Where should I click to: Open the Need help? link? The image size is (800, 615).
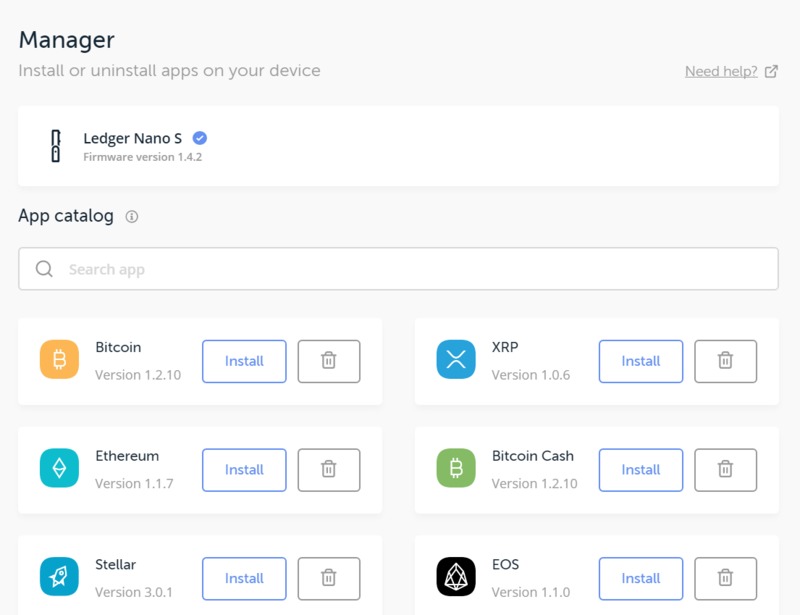[x=721, y=71]
